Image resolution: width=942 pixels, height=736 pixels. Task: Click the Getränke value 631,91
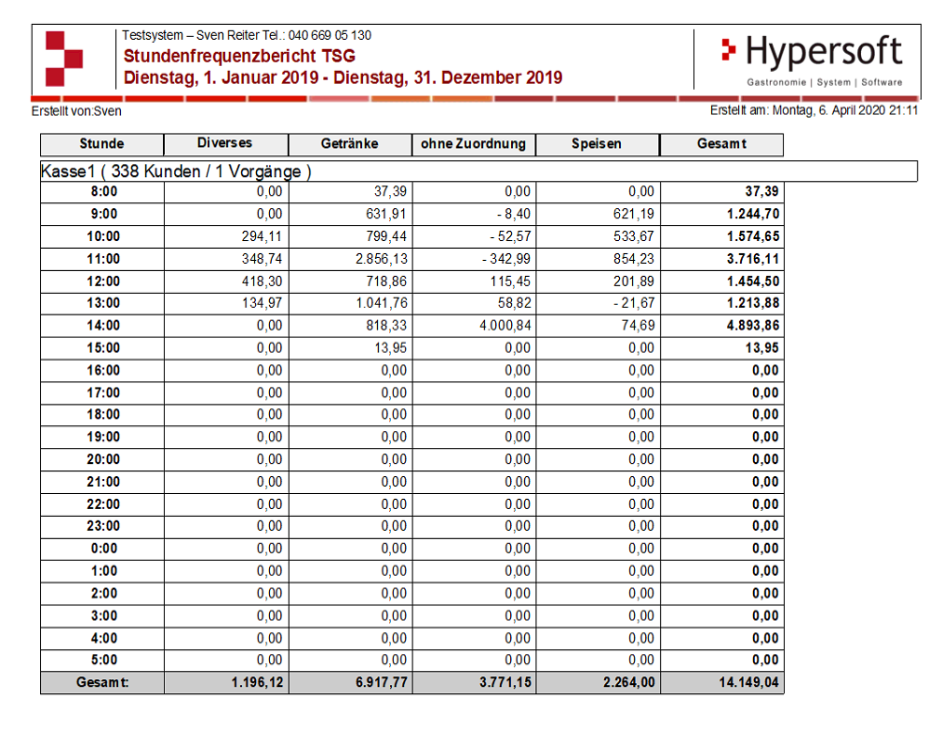(x=386, y=214)
